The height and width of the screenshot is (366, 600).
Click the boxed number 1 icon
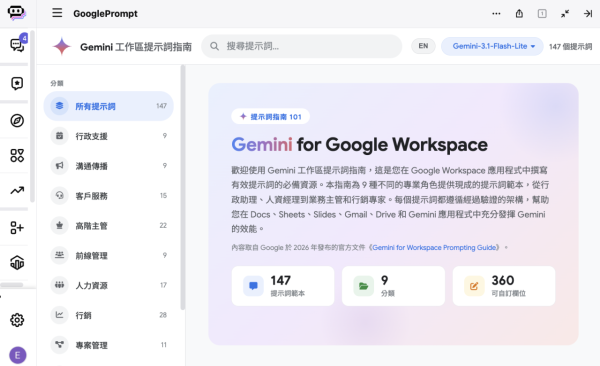542,13
